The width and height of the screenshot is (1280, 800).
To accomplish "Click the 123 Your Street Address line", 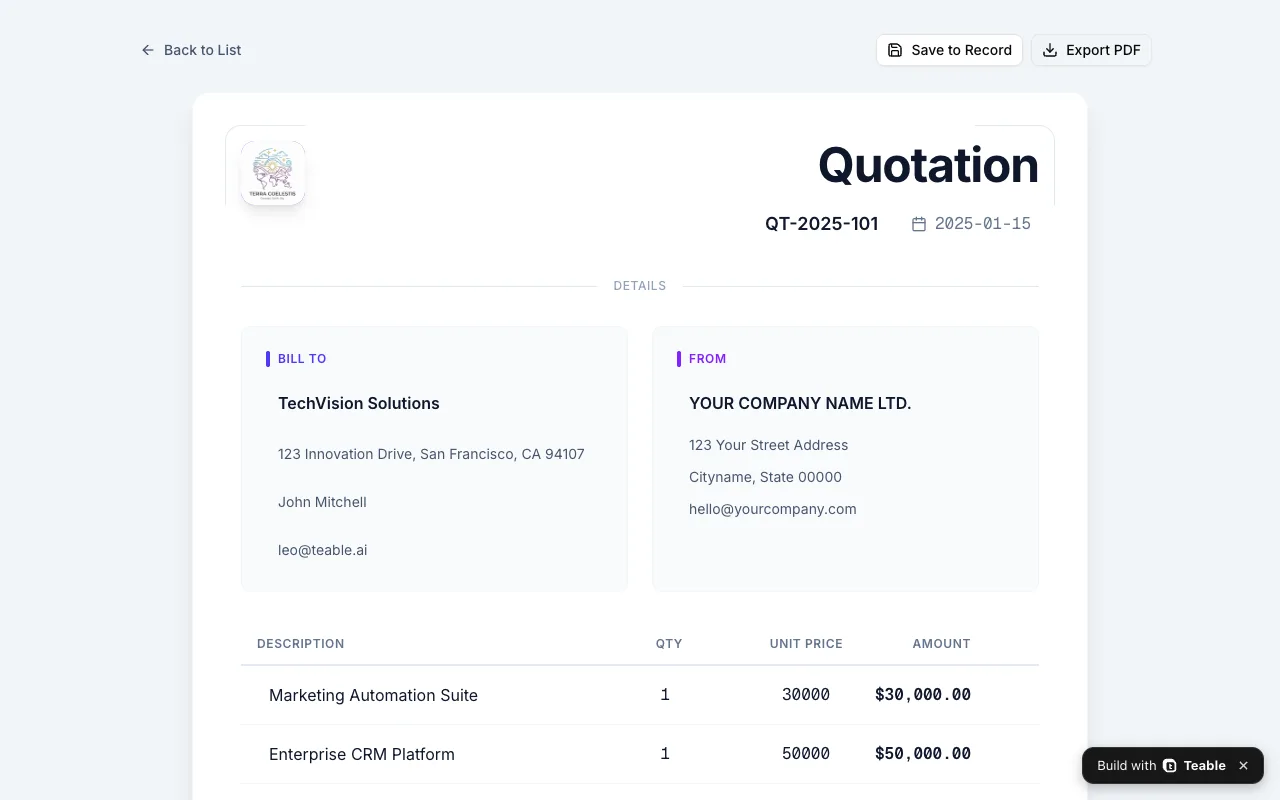I will click(768, 445).
